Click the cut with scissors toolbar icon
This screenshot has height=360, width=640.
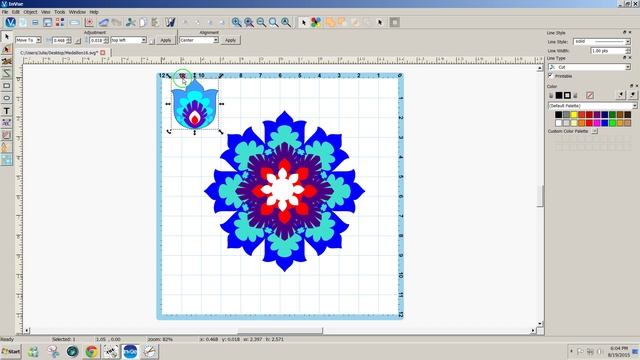(x=131, y=22)
